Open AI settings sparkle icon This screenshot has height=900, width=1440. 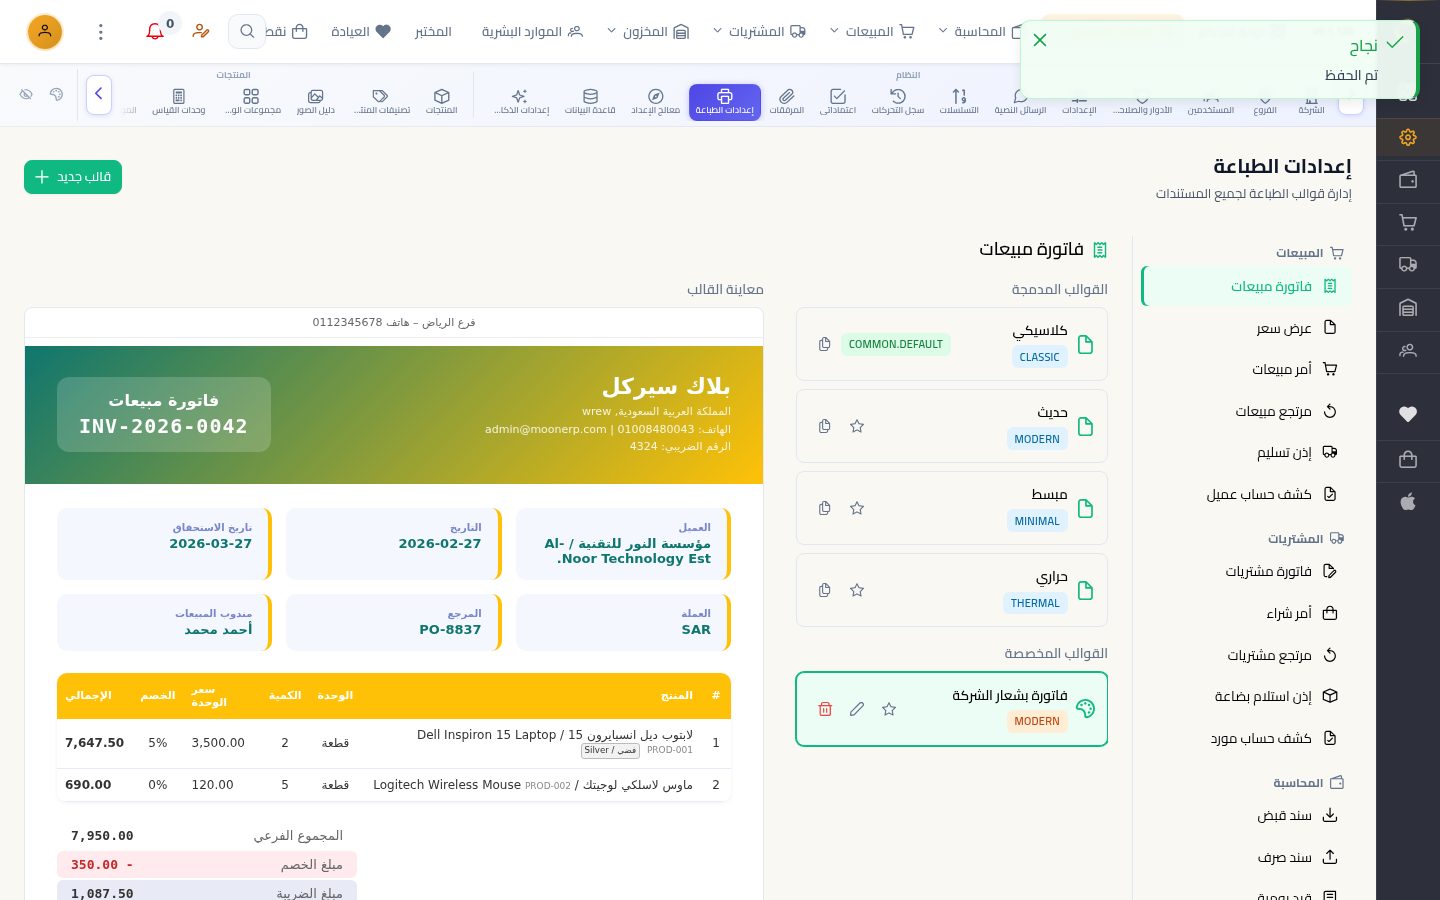(521, 101)
